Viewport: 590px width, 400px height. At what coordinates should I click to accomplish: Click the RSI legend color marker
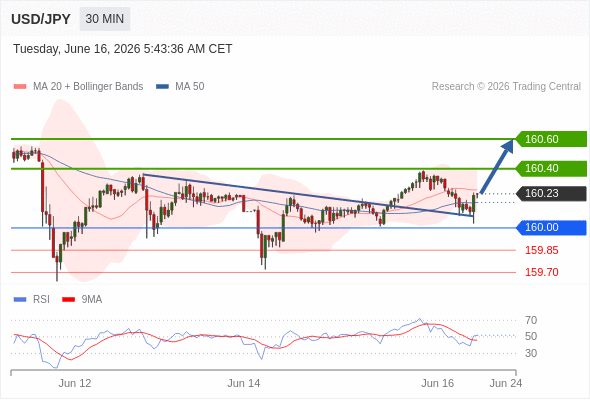pos(20,300)
